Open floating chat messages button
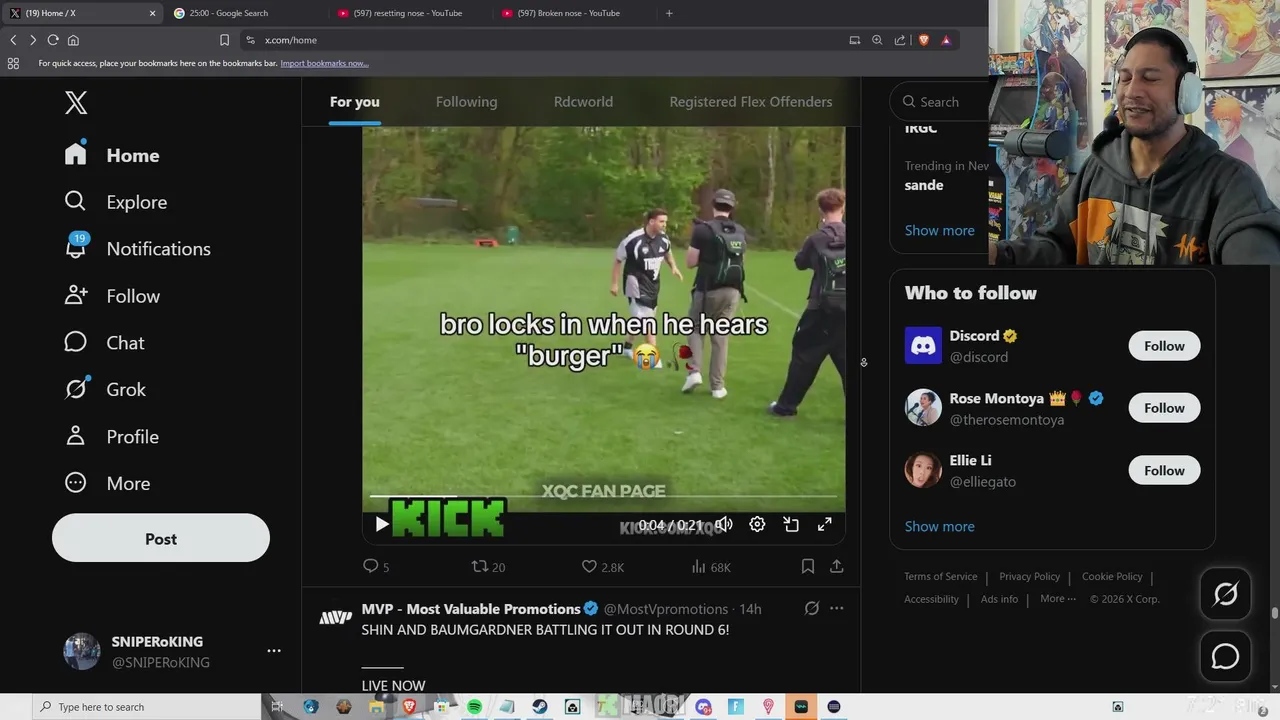The width and height of the screenshot is (1280, 720). (1225, 656)
